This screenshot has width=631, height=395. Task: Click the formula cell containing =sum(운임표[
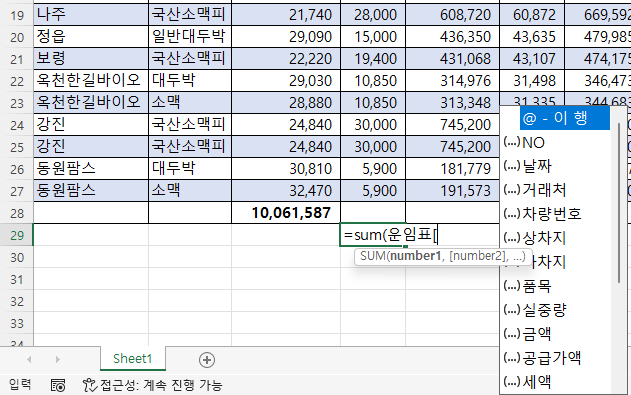coord(373,235)
